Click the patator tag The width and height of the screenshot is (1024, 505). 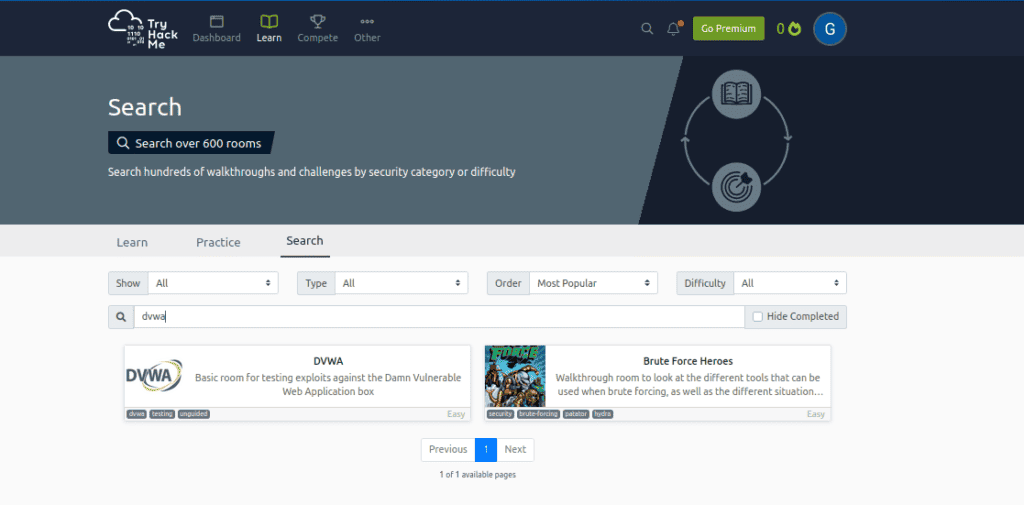point(576,414)
